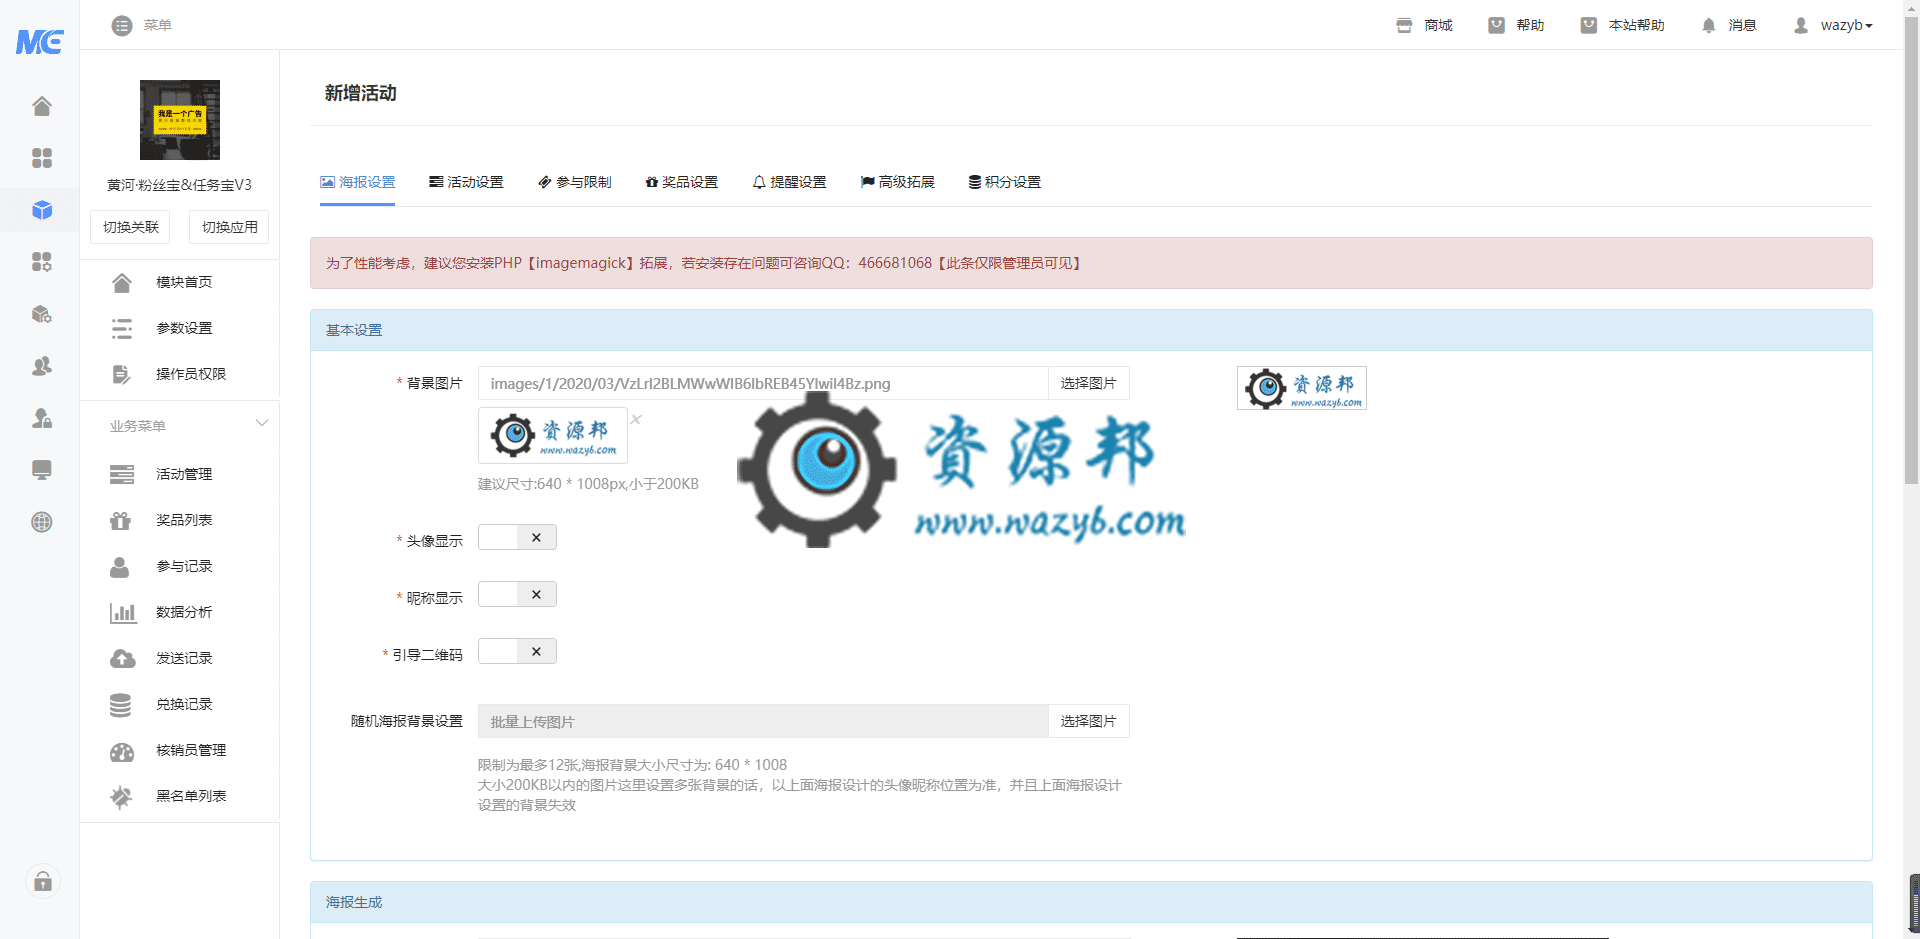Switch to the 高级拓展 tab
Image resolution: width=1920 pixels, height=939 pixels.
[x=898, y=182]
